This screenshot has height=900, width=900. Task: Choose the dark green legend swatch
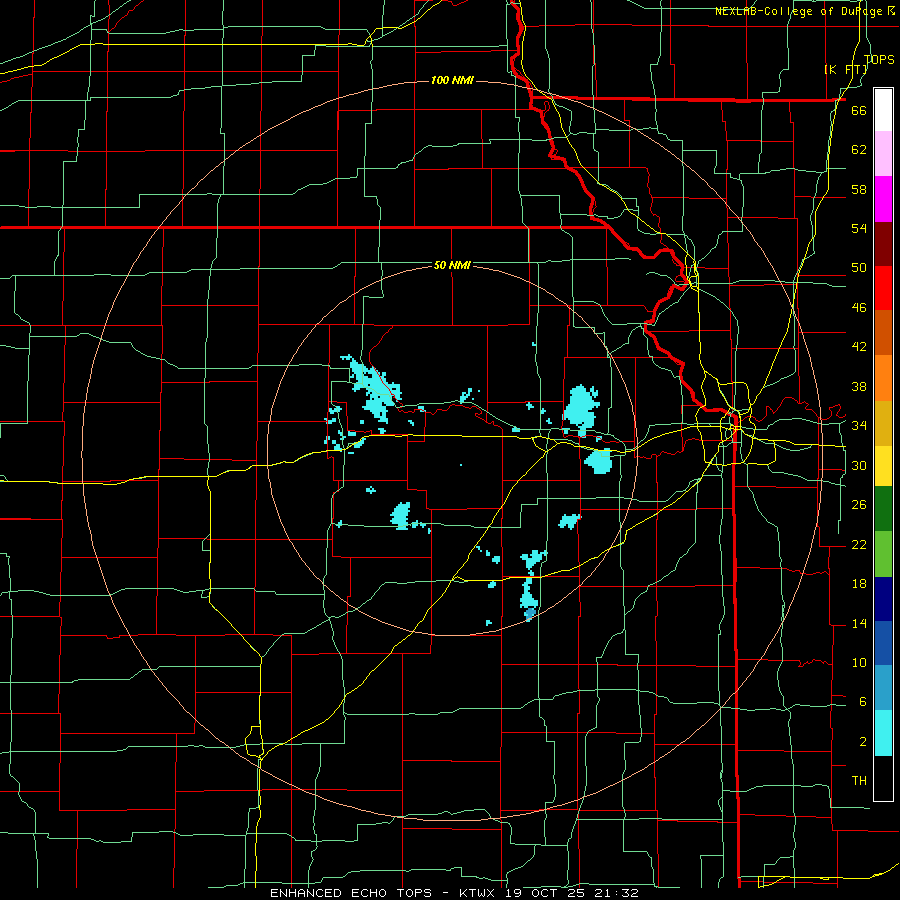tap(883, 509)
